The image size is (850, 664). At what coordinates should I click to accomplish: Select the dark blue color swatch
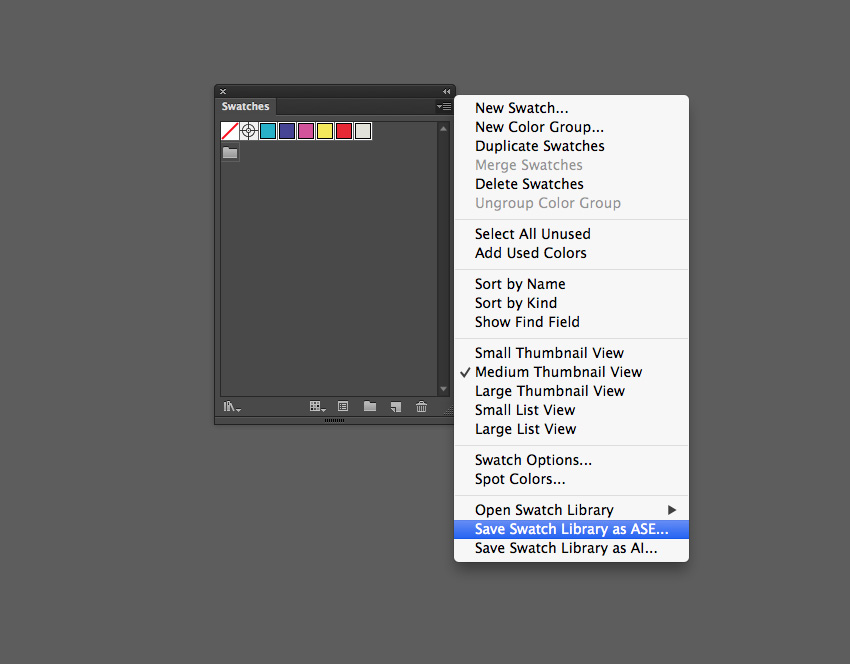pos(287,131)
